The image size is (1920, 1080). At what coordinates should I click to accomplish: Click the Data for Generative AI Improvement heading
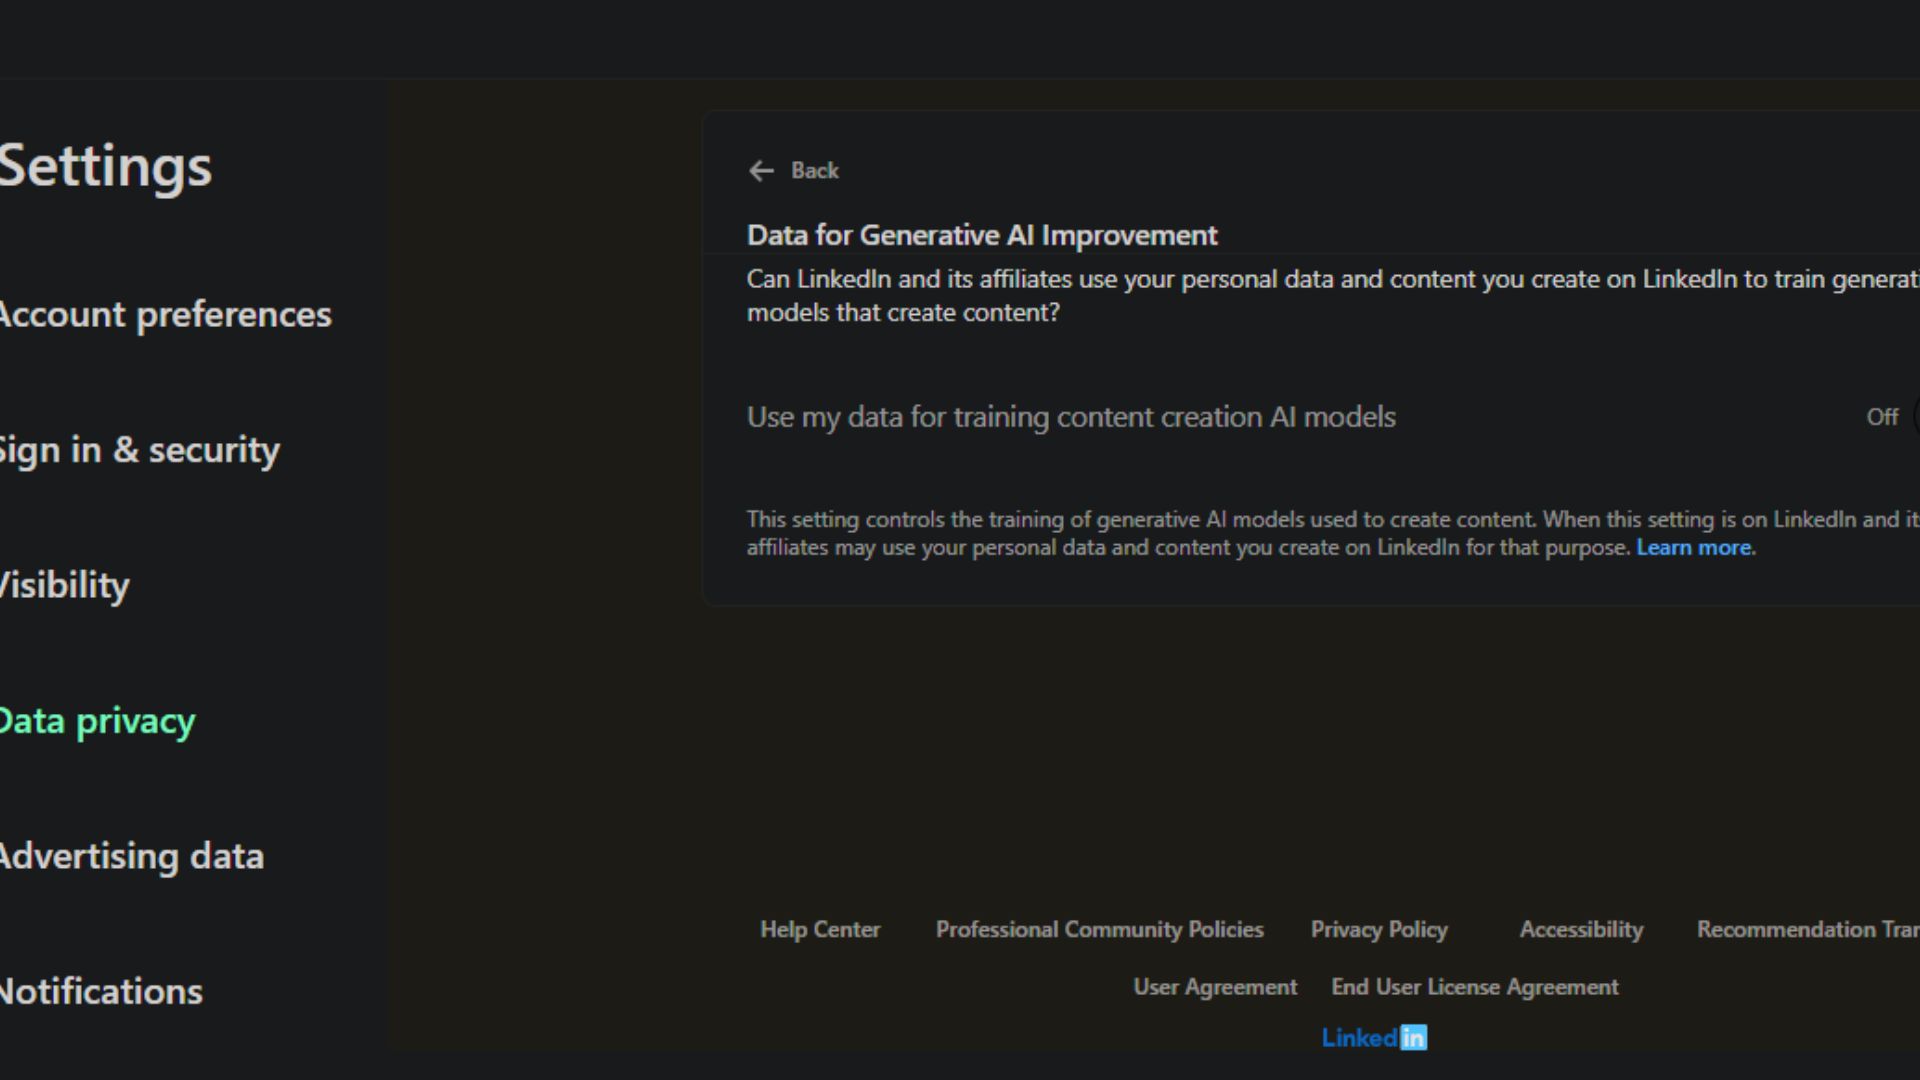[x=982, y=235]
